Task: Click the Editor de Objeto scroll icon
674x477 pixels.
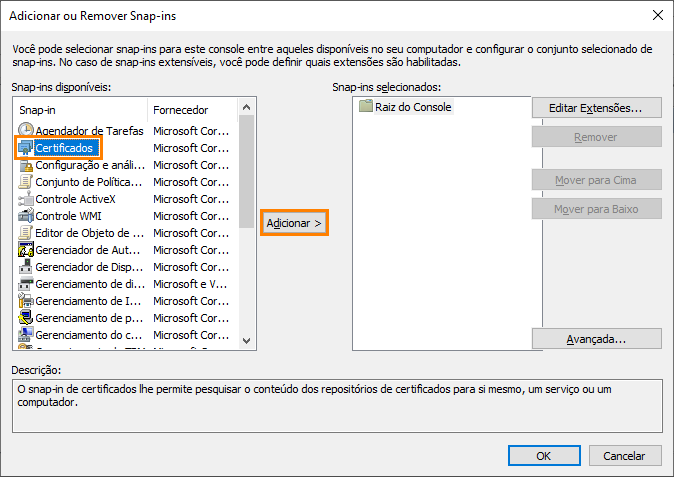Action: pyautogui.click(x=26, y=233)
